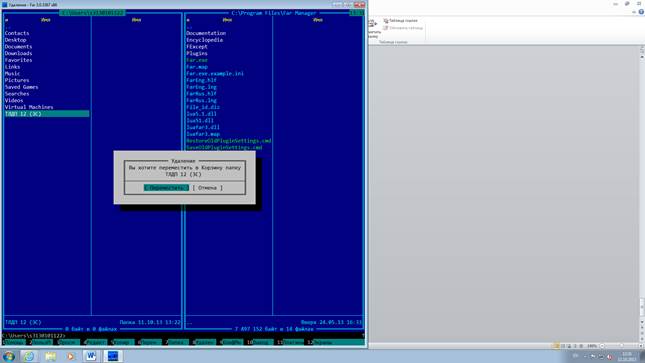Viewport: 645px width, 363px height.
Task: Click F1 key label in Far key bar
Action: coord(14,342)
